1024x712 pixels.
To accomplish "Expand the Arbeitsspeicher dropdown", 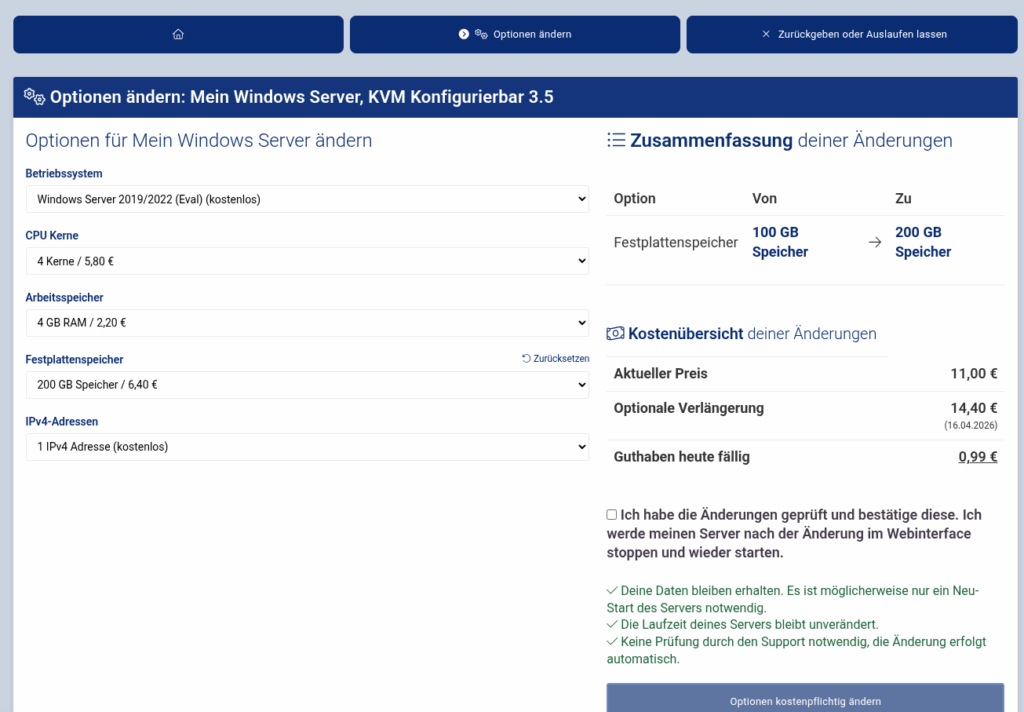I will click(x=307, y=322).
